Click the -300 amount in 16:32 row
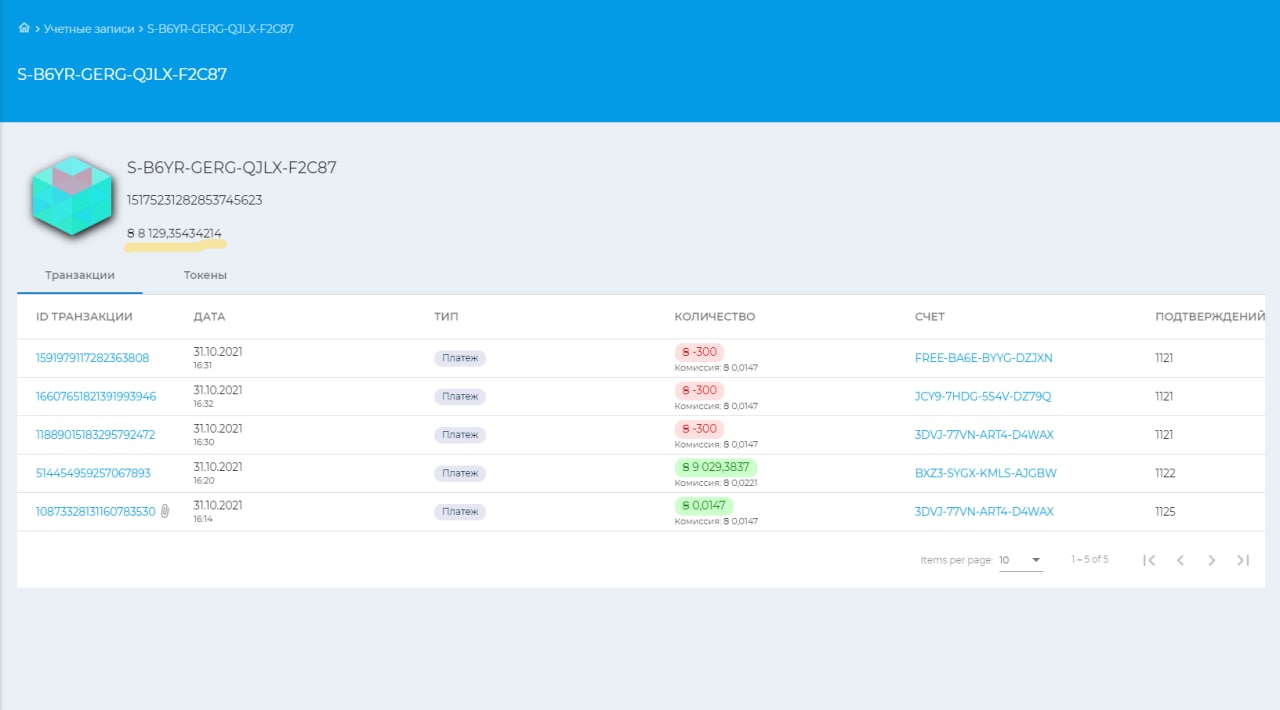The width and height of the screenshot is (1280, 710). coord(699,390)
